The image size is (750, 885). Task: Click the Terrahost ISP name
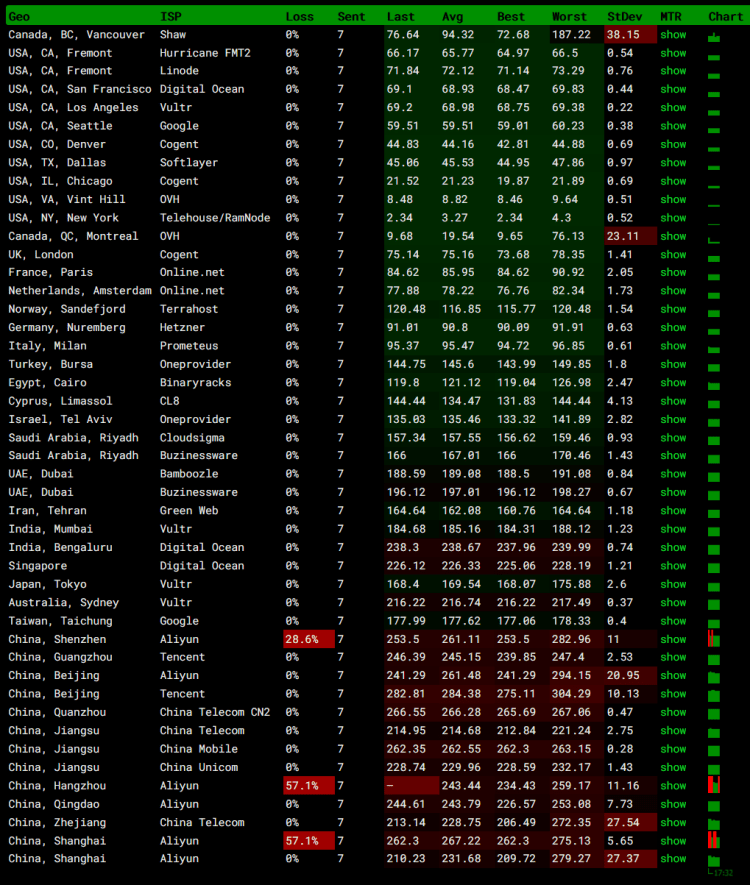[x=189, y=309]
